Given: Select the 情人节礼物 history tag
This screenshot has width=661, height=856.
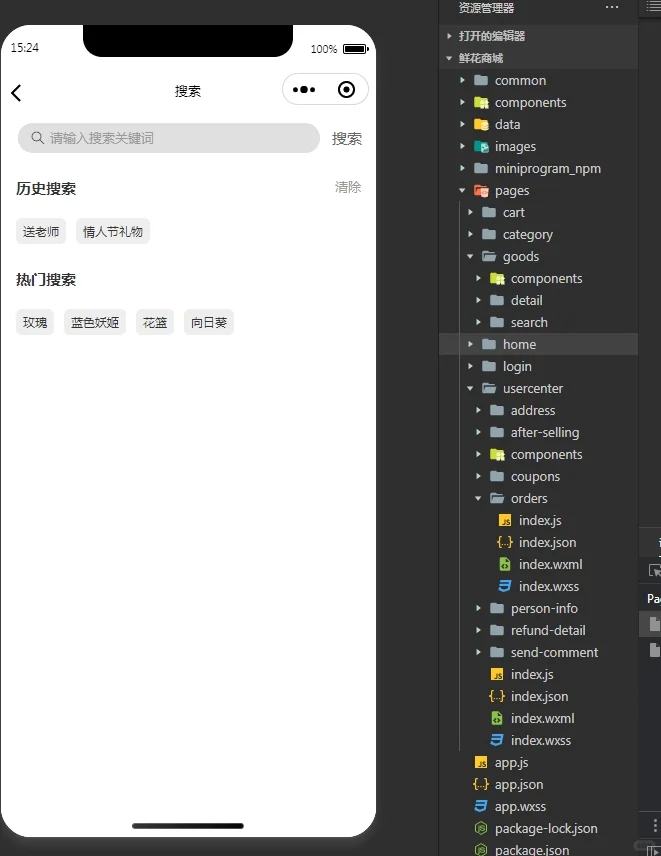Looking at the screenshot, I should click(113, 231).
